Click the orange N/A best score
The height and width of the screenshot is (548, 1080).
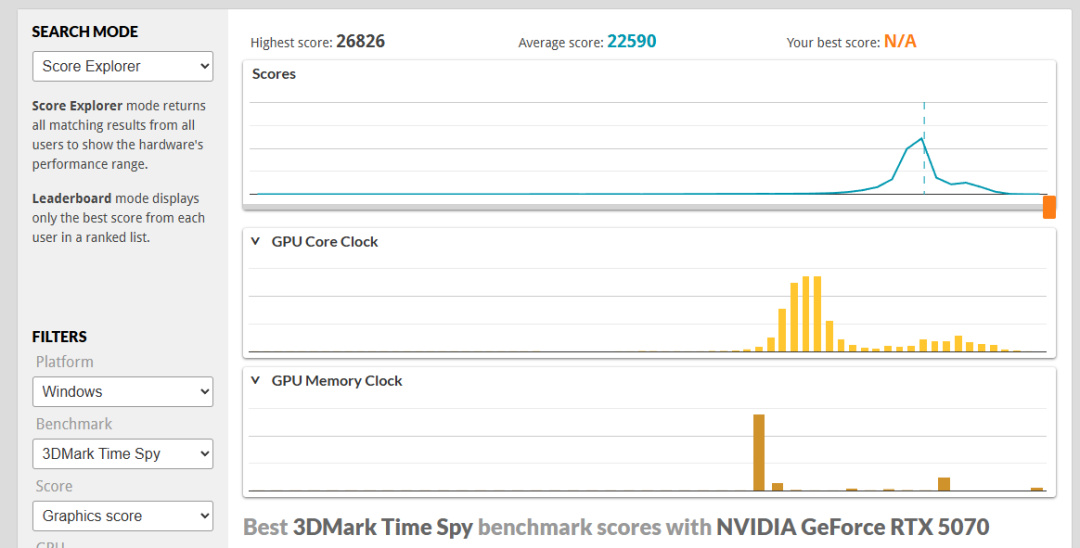tap(900, 42)
